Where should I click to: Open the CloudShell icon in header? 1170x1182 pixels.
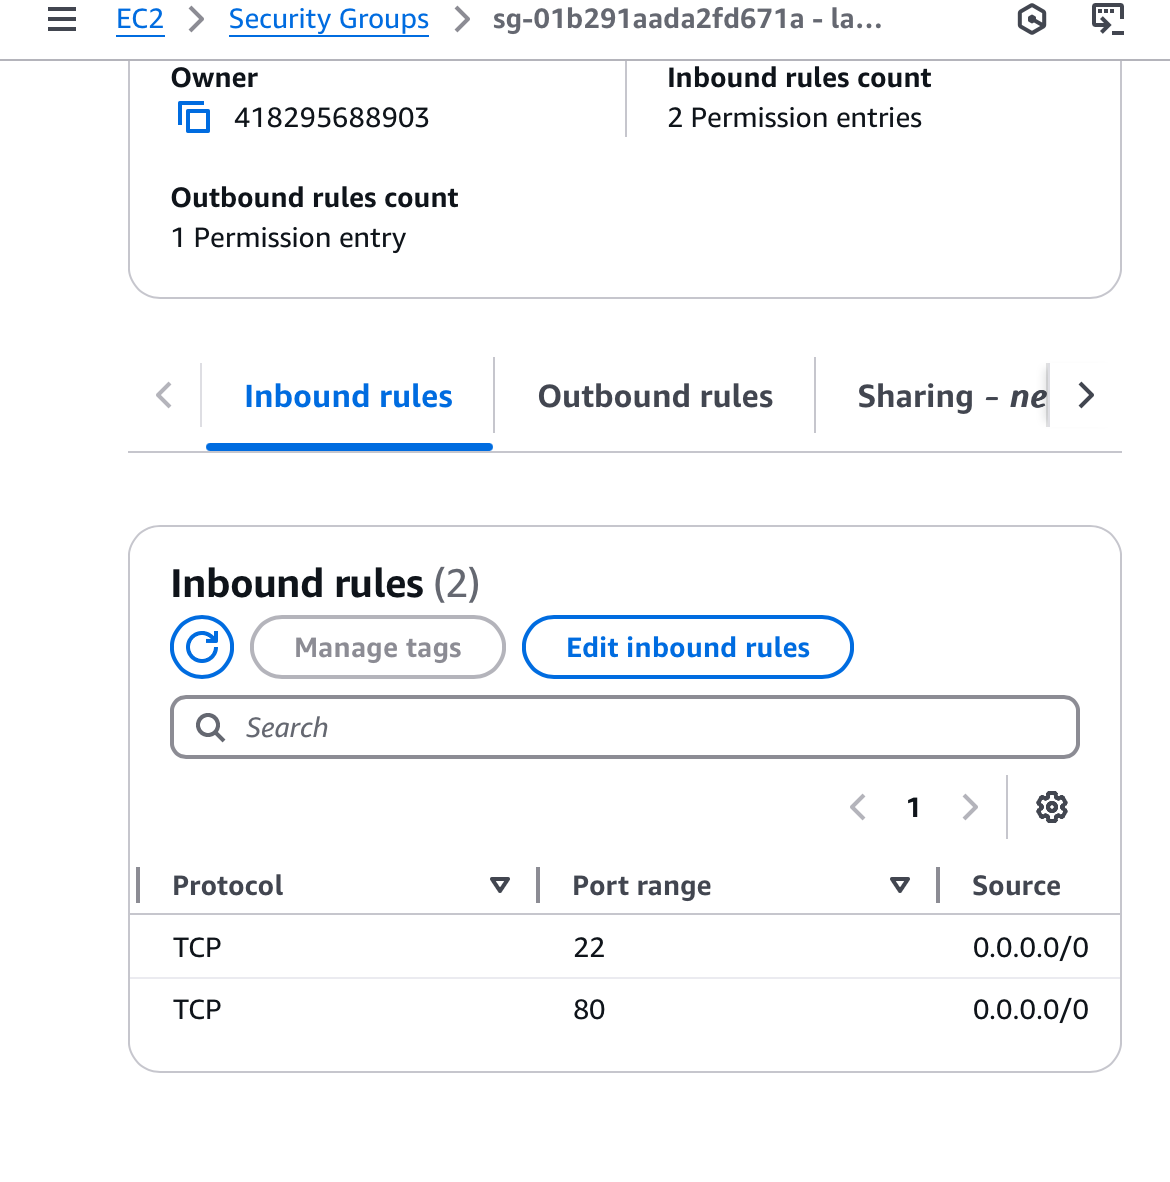click(1107, 19)
